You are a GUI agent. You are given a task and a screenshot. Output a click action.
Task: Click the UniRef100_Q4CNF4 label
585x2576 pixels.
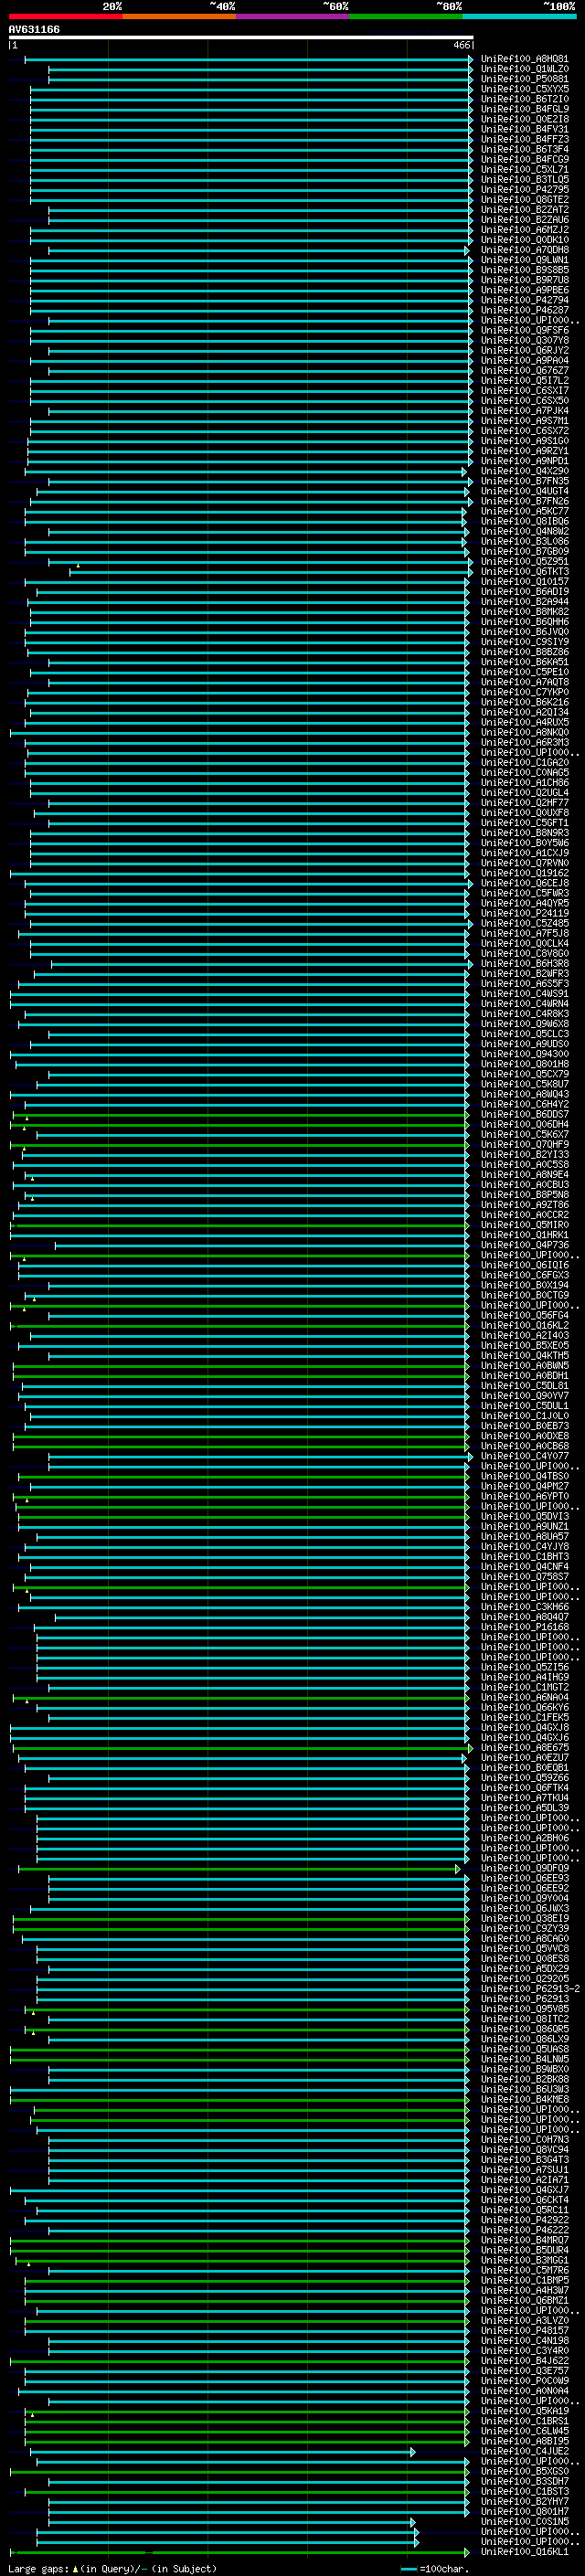pos(524,1567)
